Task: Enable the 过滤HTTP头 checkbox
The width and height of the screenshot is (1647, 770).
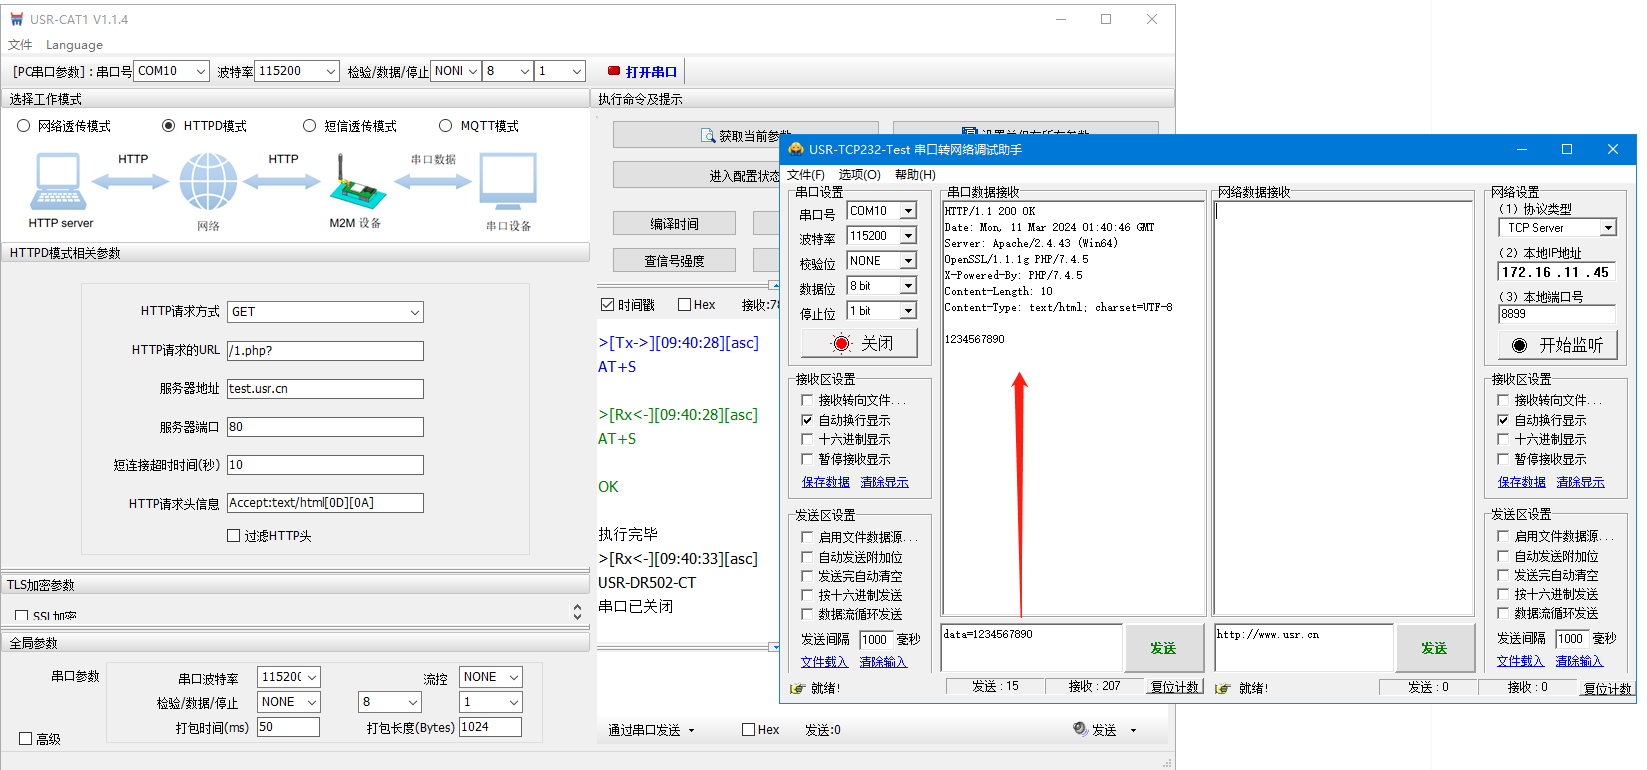Action: [234, 536]
